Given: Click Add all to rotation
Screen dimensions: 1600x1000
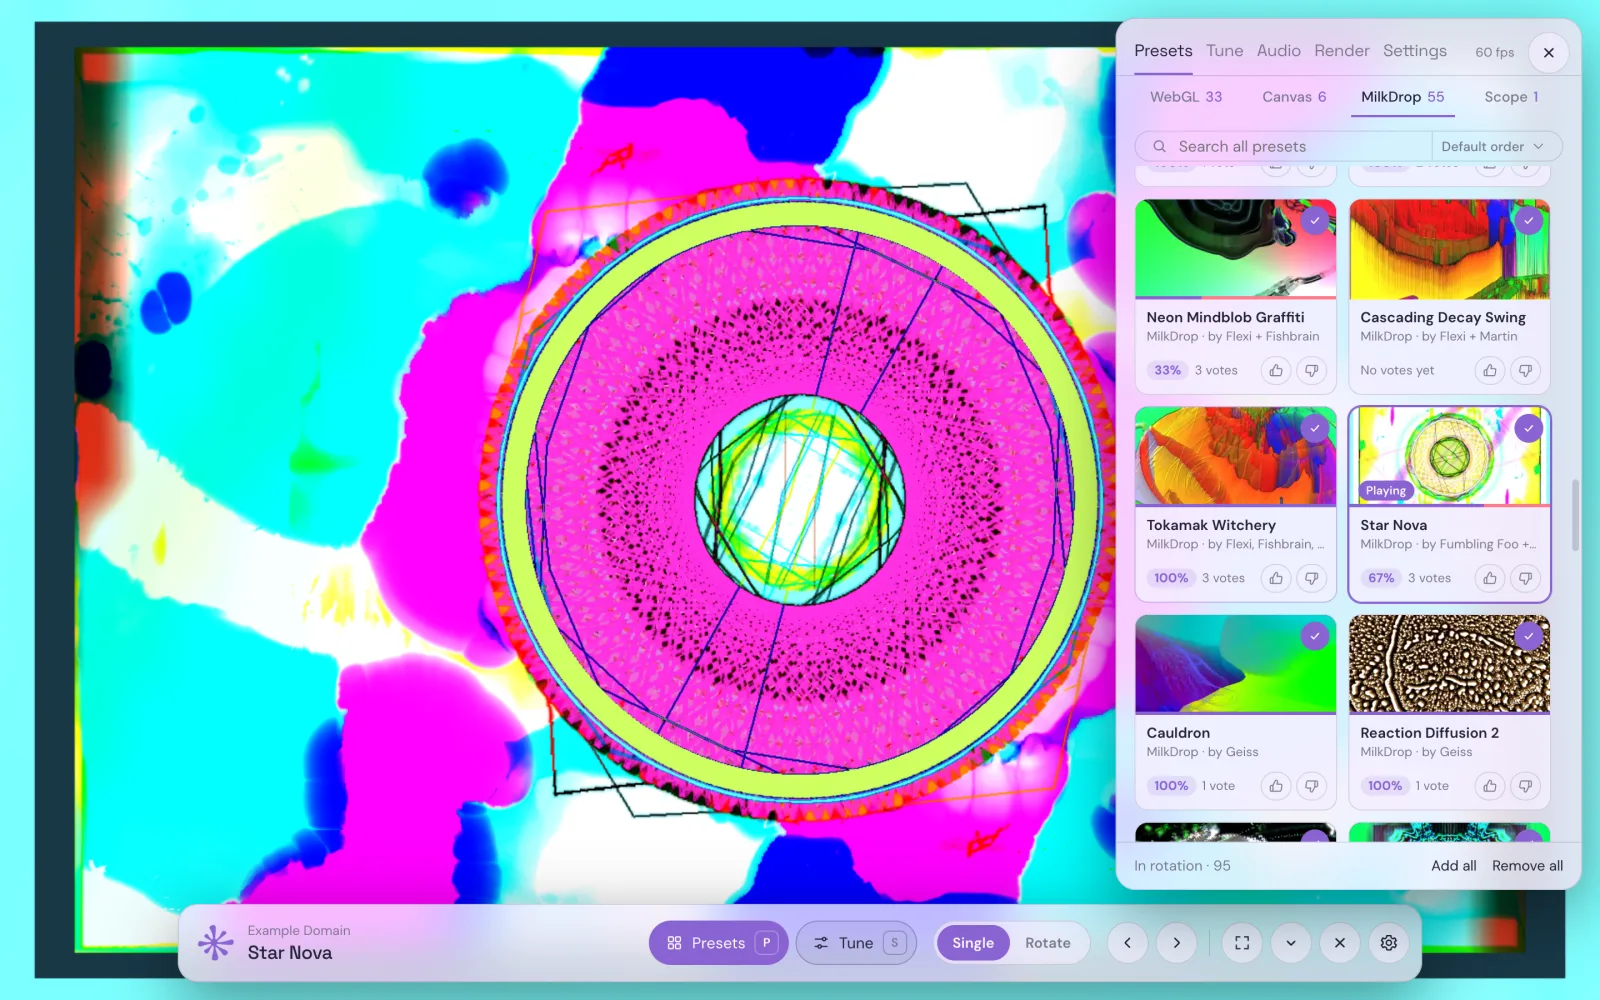Looking at the screenshot, I should (x=1453, y=866).
